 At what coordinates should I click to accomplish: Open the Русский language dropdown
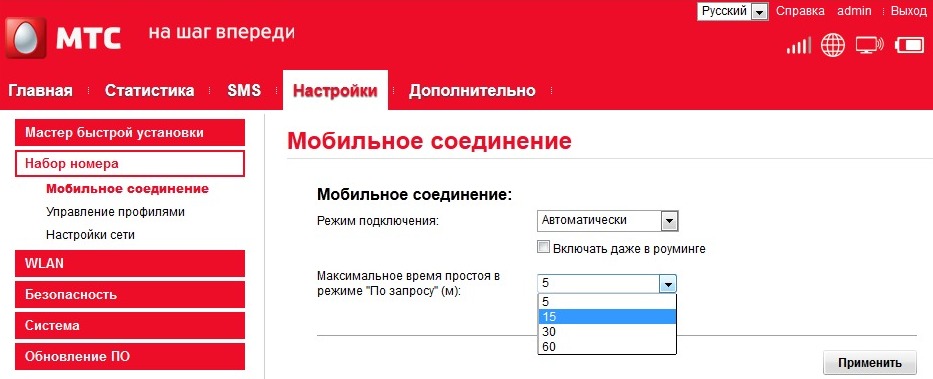point(732,11)
